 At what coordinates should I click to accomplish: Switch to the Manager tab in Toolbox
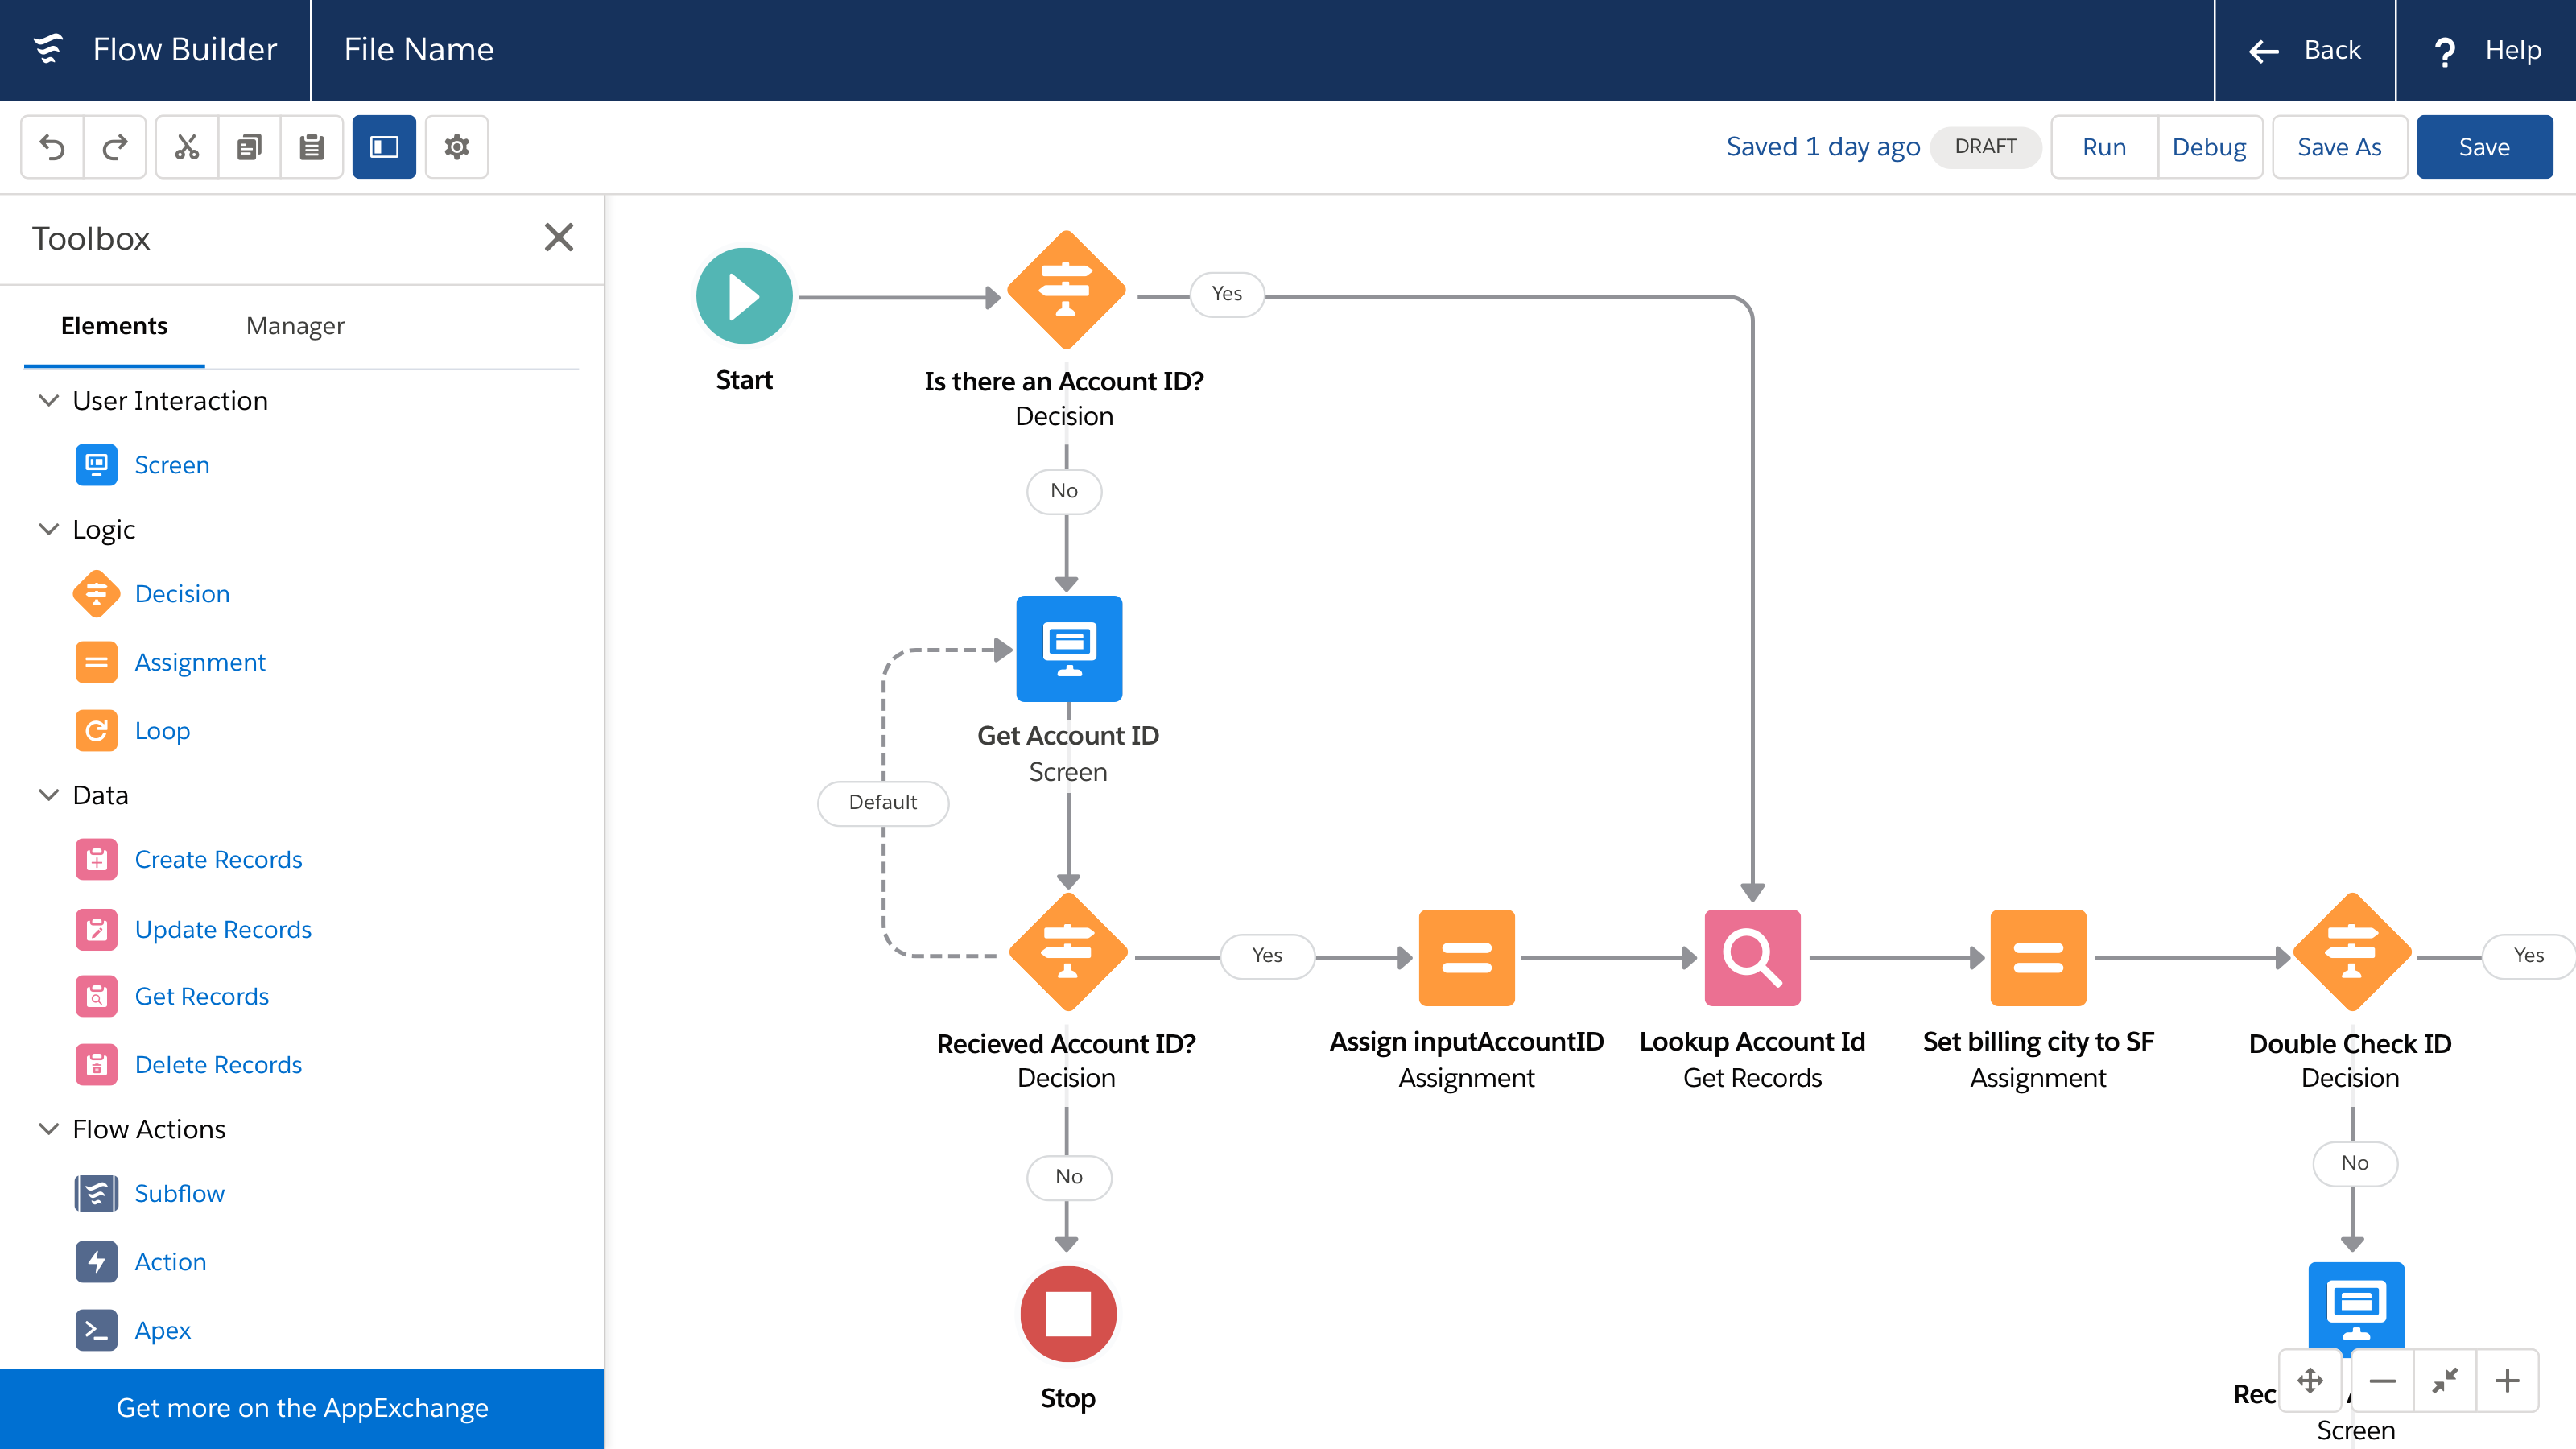pyautogui.click(x=295, y=325)
